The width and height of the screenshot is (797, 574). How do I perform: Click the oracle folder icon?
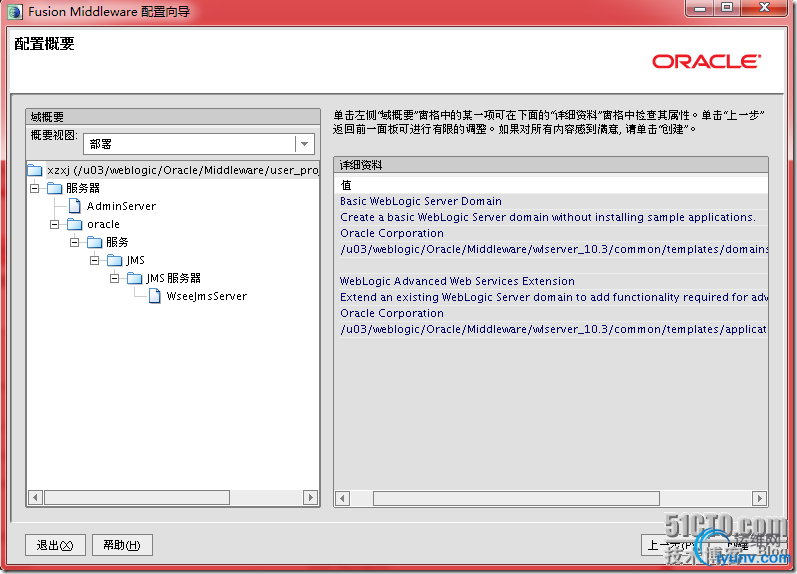[x=75, y=224]
